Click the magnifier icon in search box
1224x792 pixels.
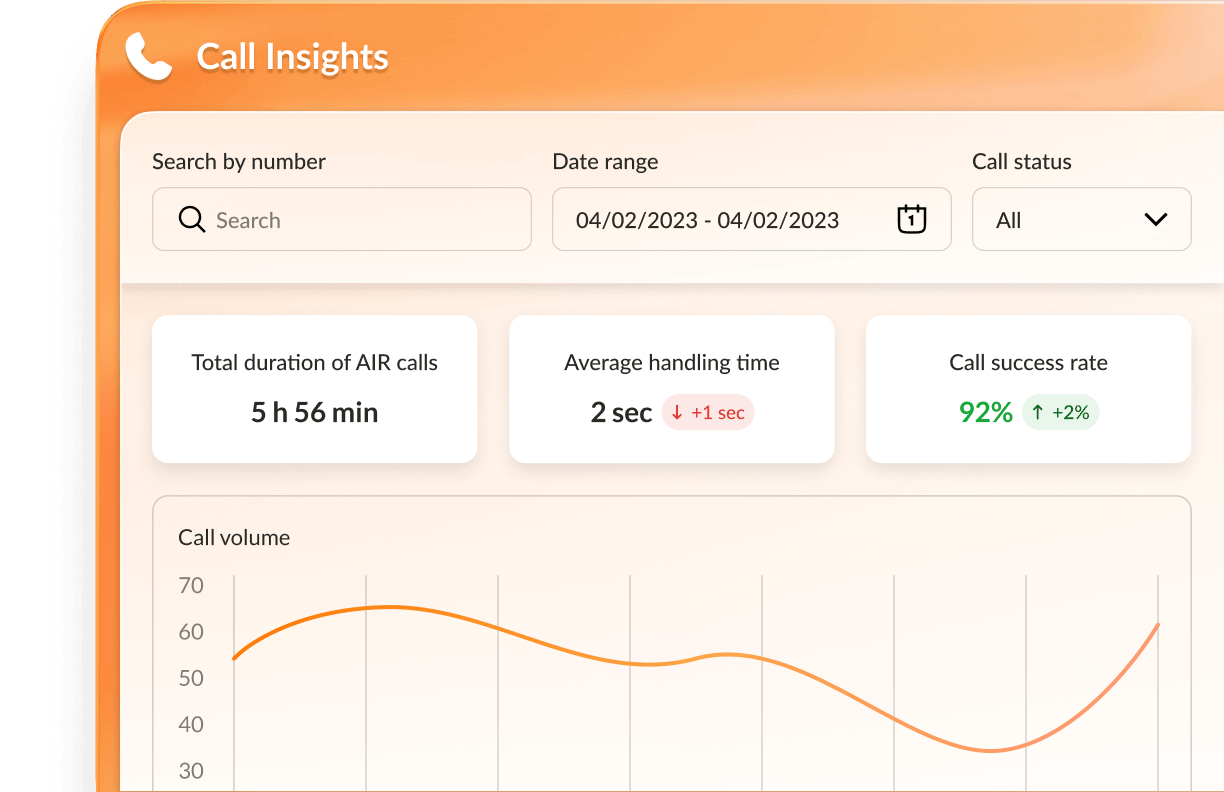click(x=191, y=220)
